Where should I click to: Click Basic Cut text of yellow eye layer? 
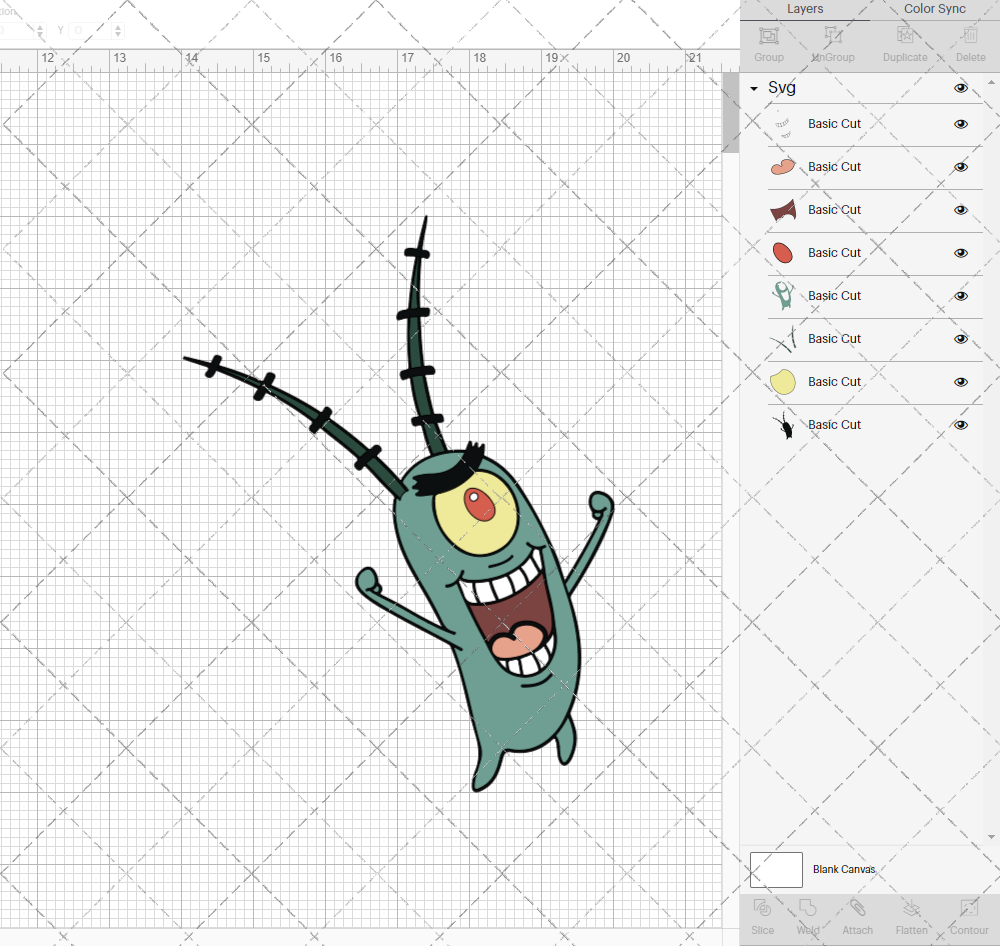834,381
